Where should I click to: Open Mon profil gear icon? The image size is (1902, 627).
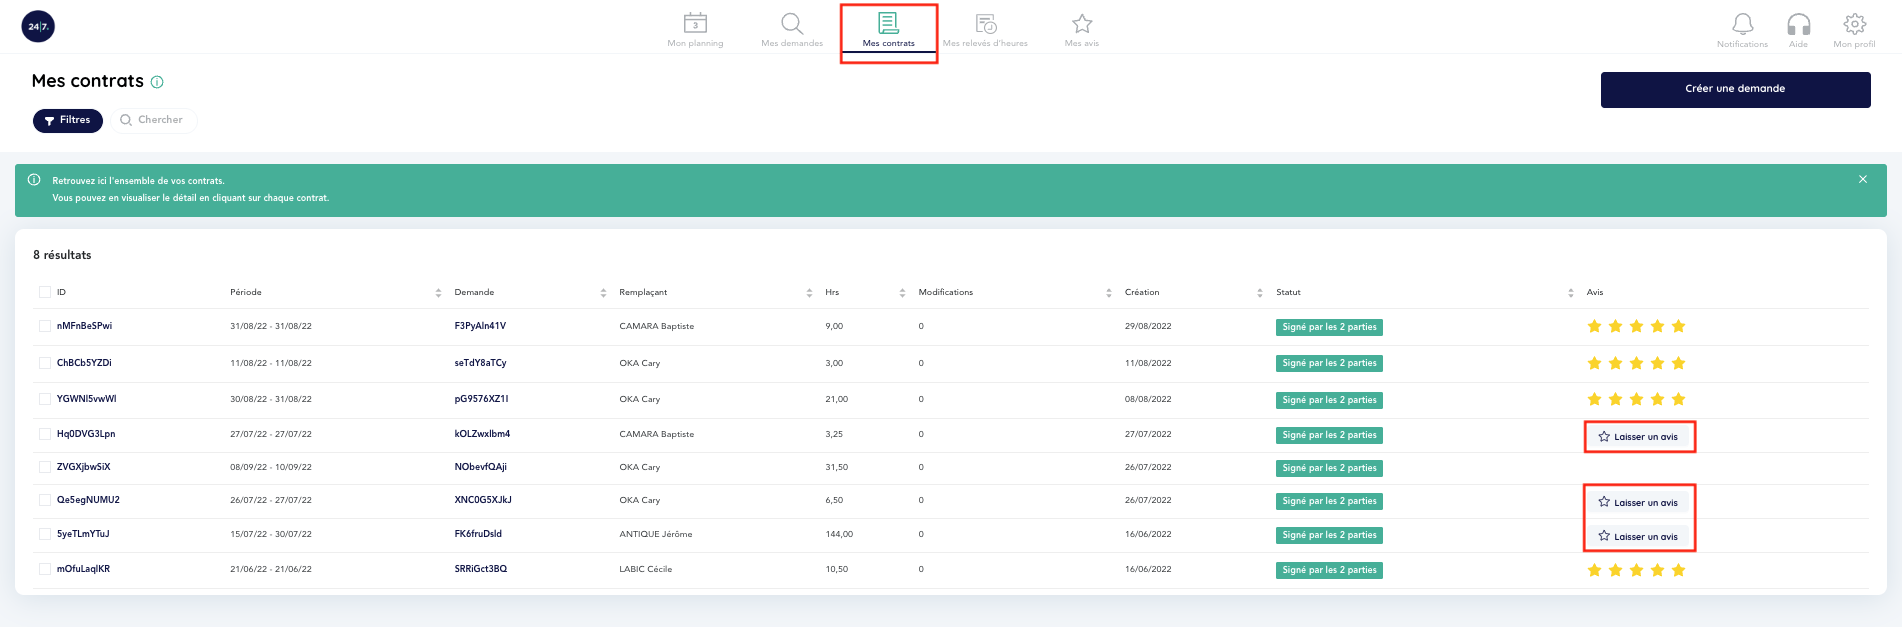coord(1854,24)
